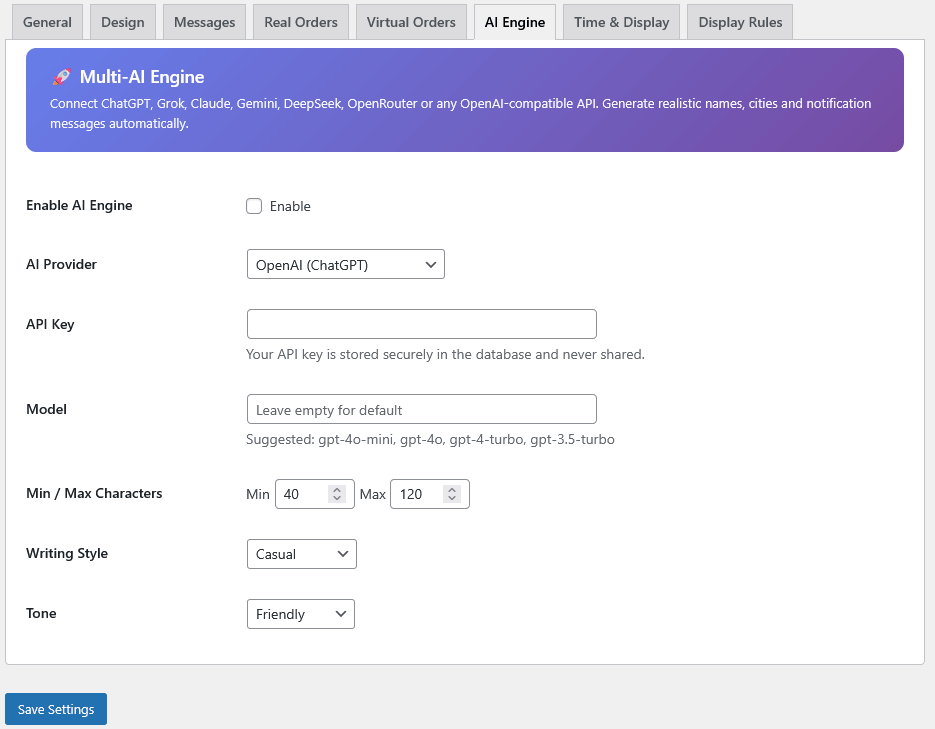This screenshot has height=729, width=935.
Task: Click the Model label
Action: tap(47, 409)
